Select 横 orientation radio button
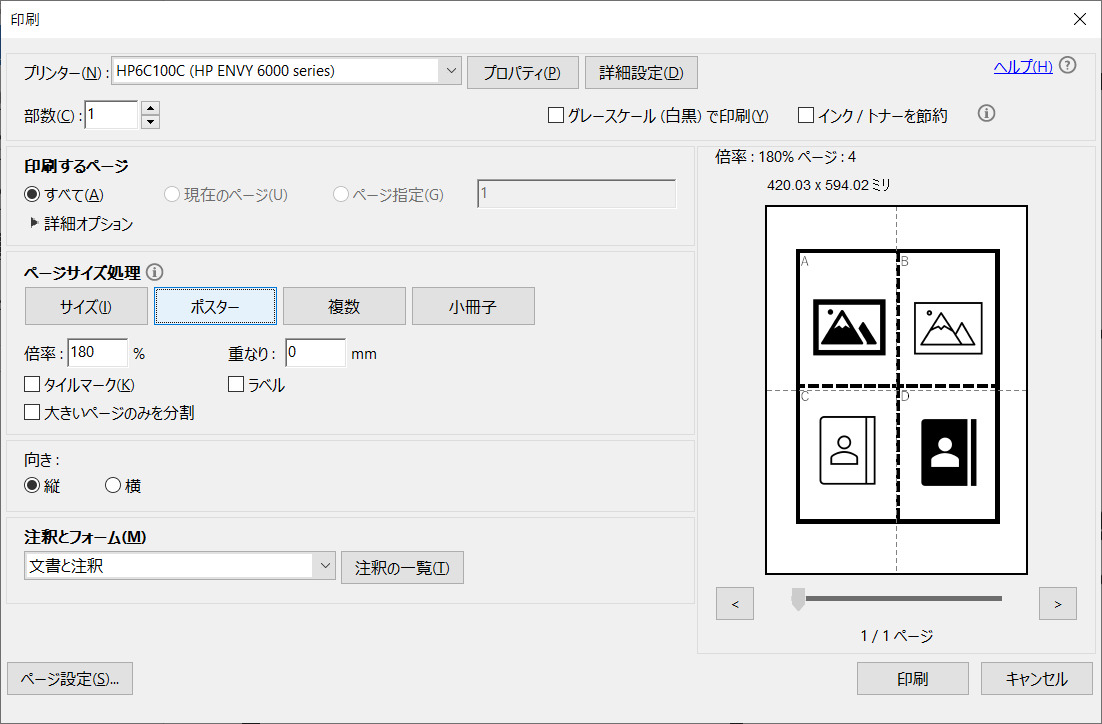 point(113,486)
